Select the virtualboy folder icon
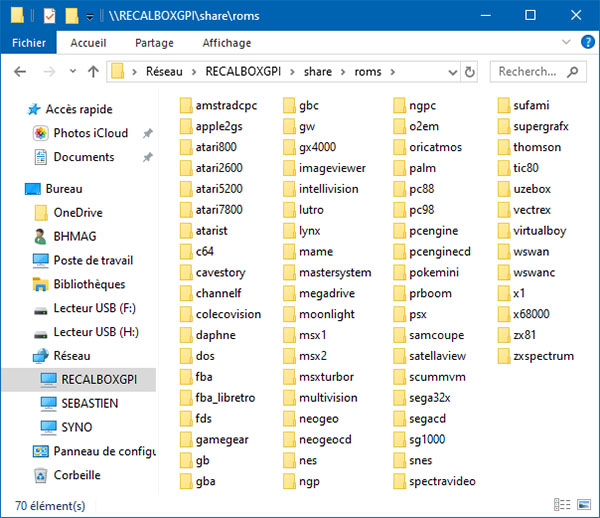Viewport: 600px width, 518px height. [x=504, y=231]
